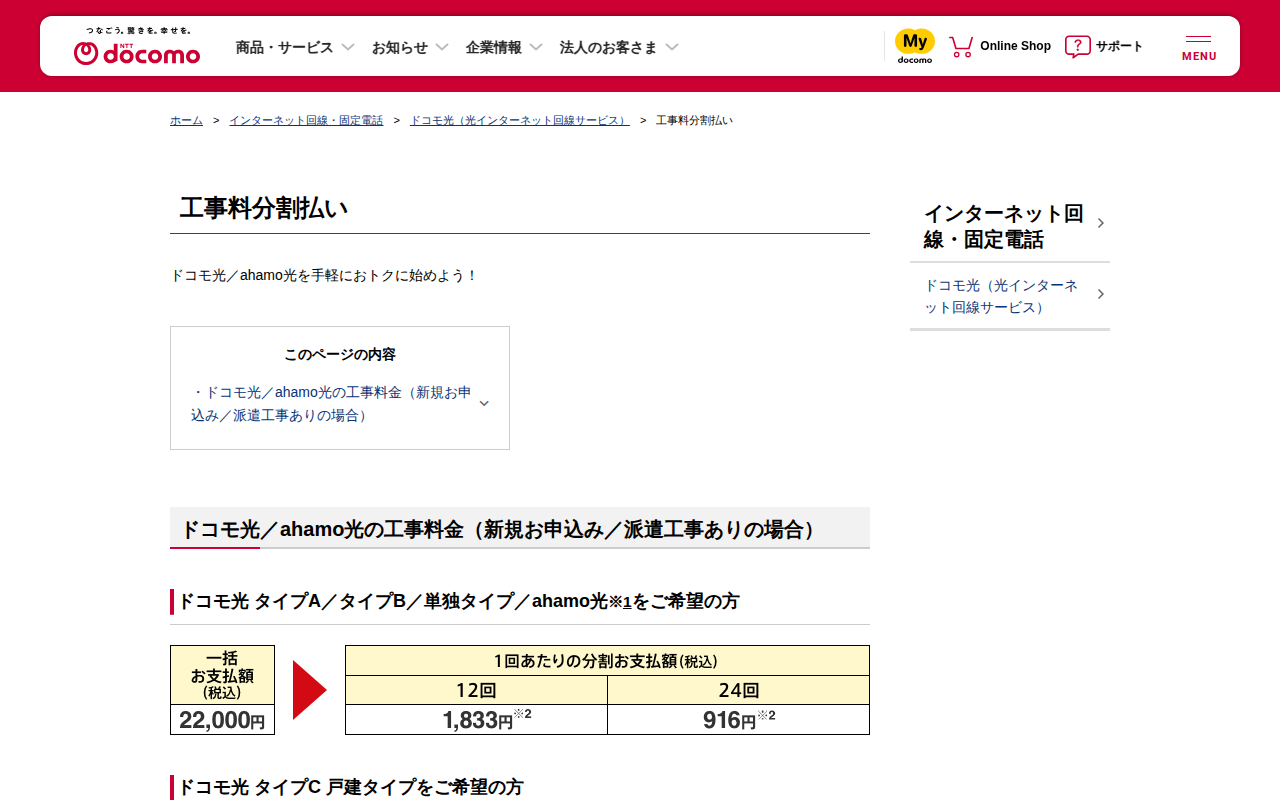Viewport: 1280px width, 800px height.
Task: Click the arrow next to sidebar ドコモ光 item
Action: click(1100, 294)
